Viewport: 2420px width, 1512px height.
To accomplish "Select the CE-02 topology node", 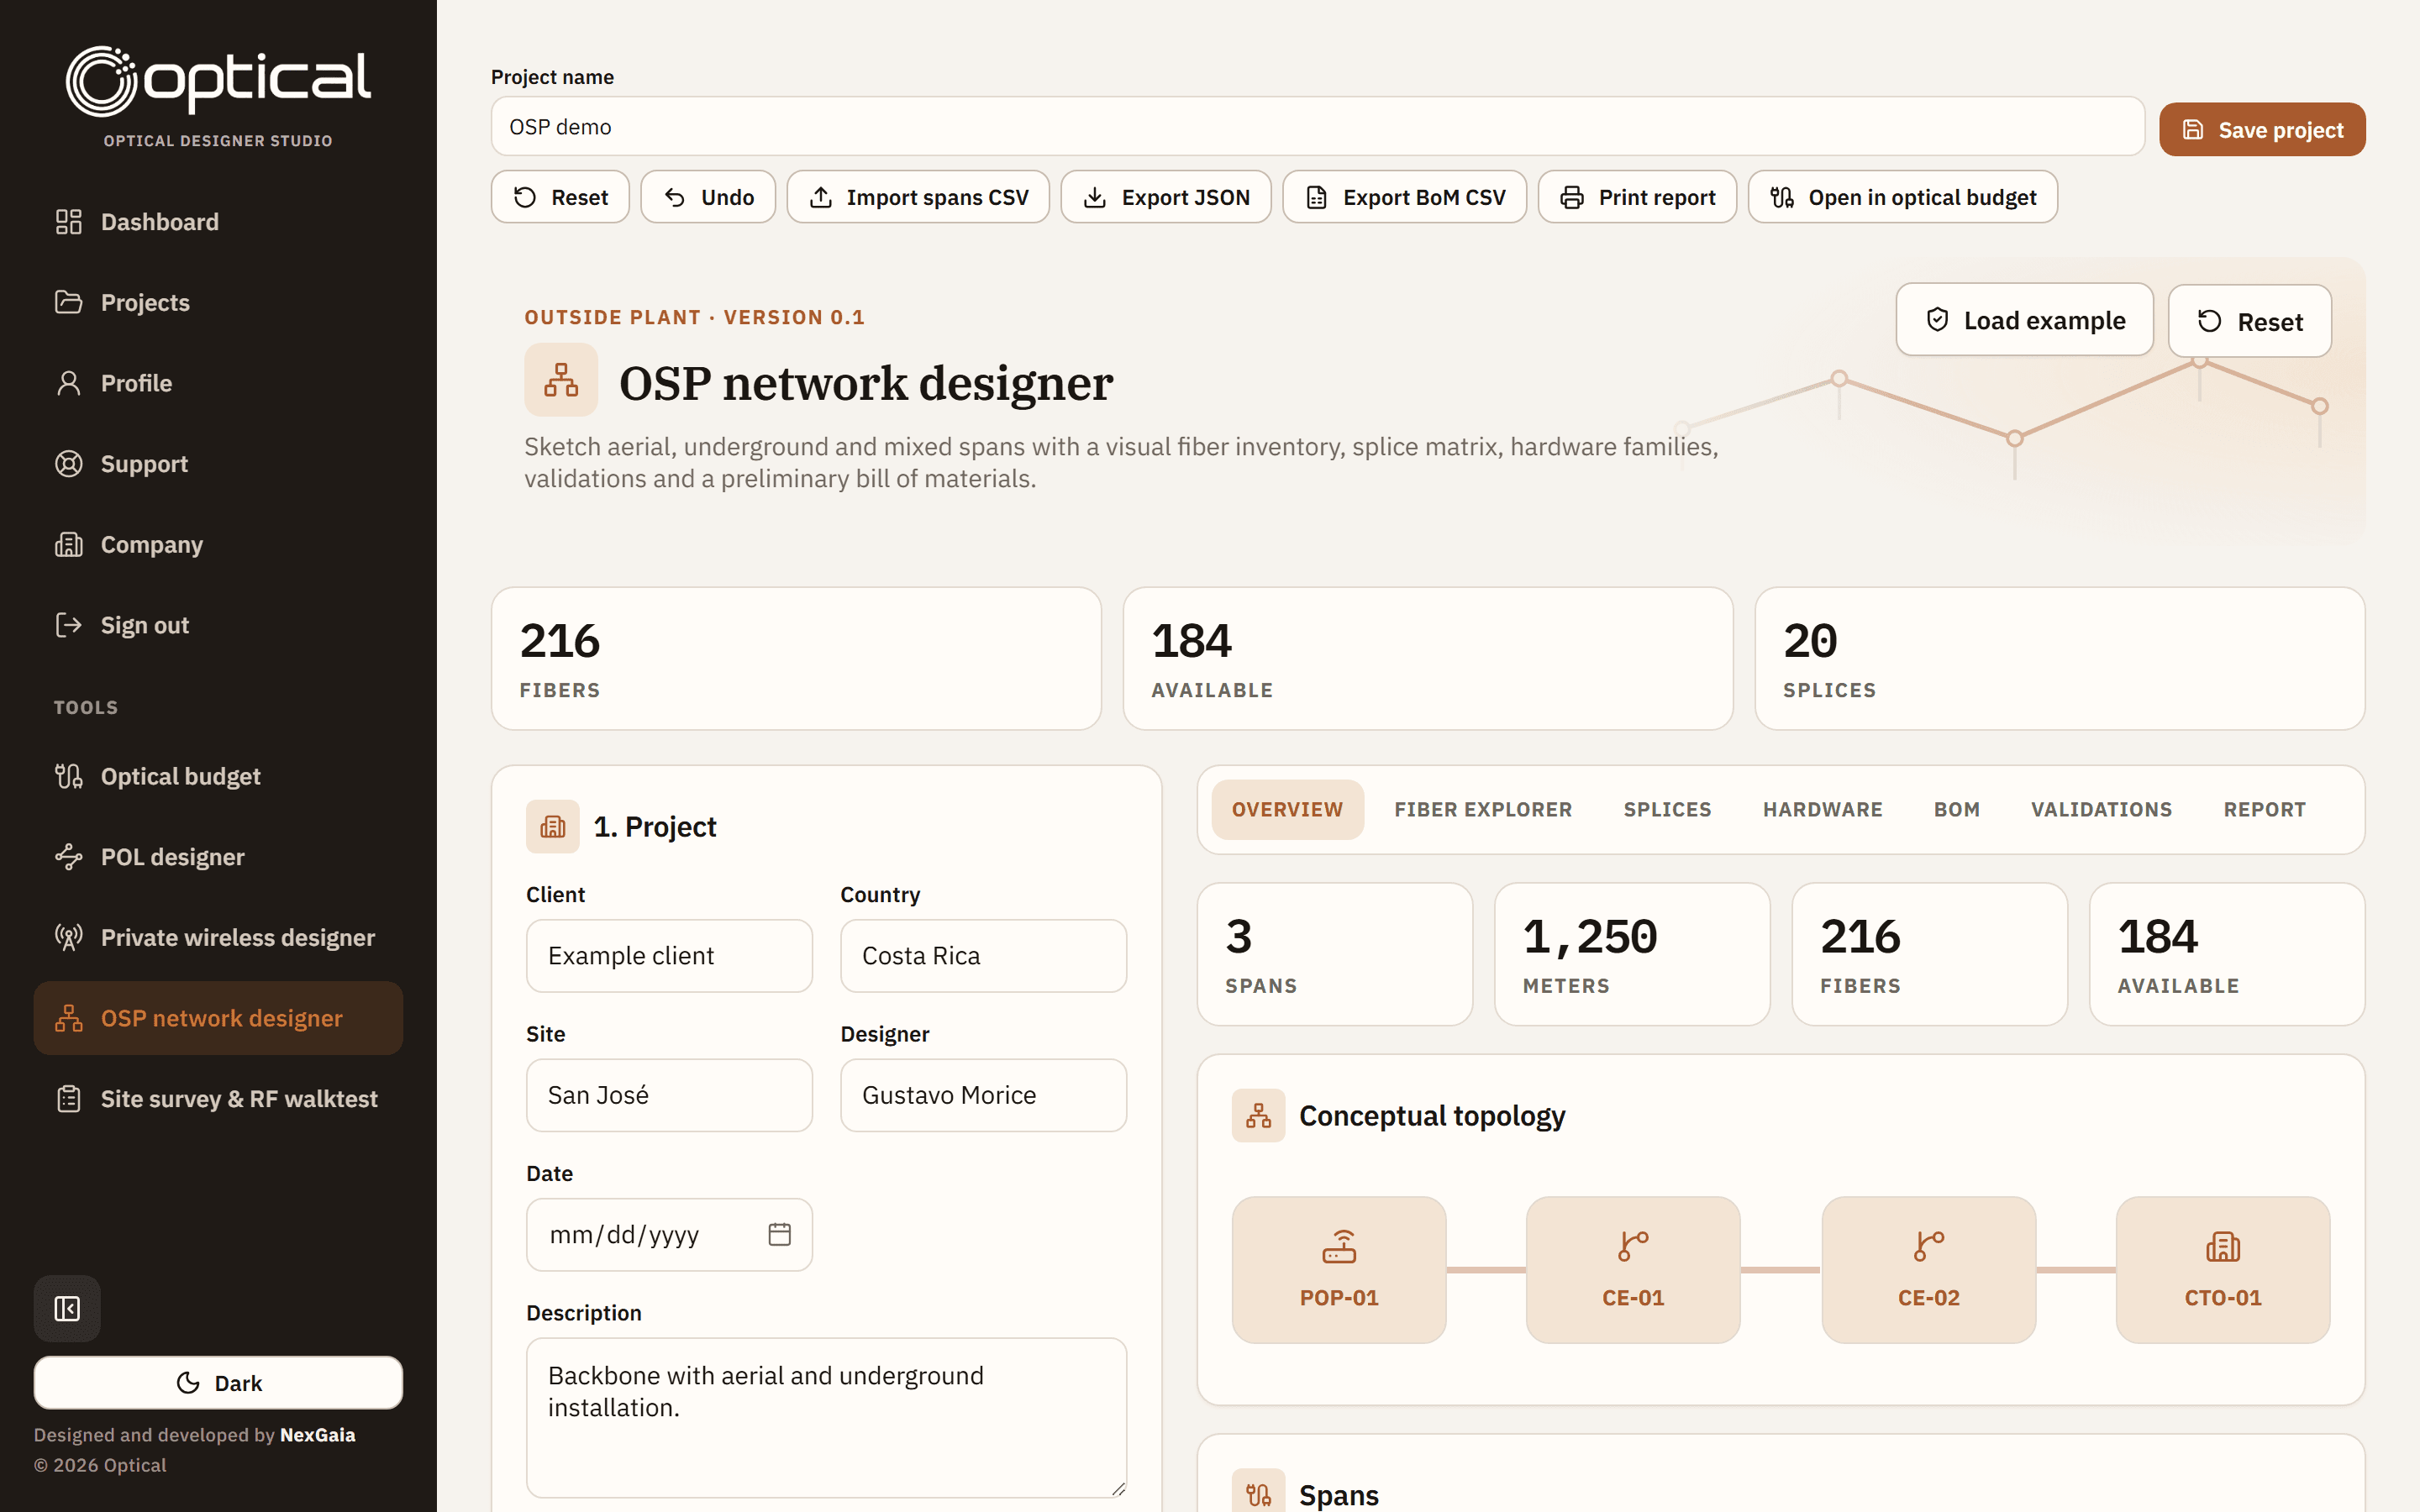I will click(1928, 1270).
